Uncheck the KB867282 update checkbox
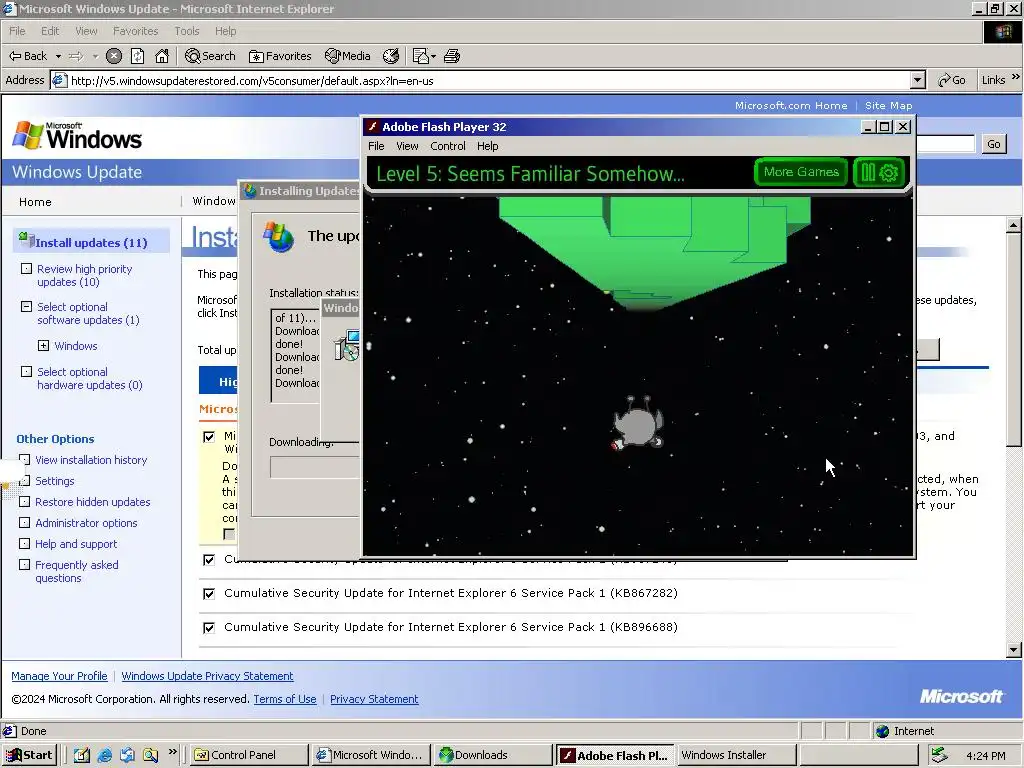Screen dimensions: 1024x768 tap(209, 594)
